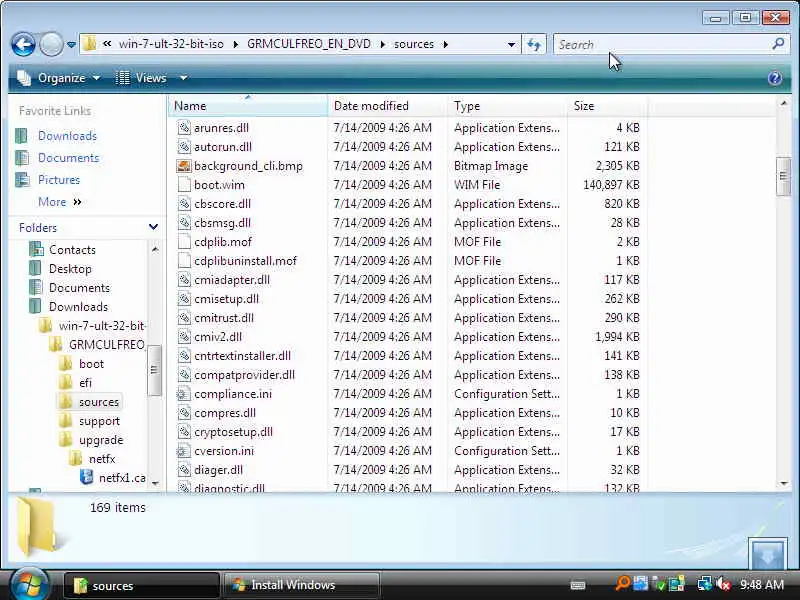Screen dimensions: 800x600
Task: Select the boot folder in tree
Action: tap(91, 364)
